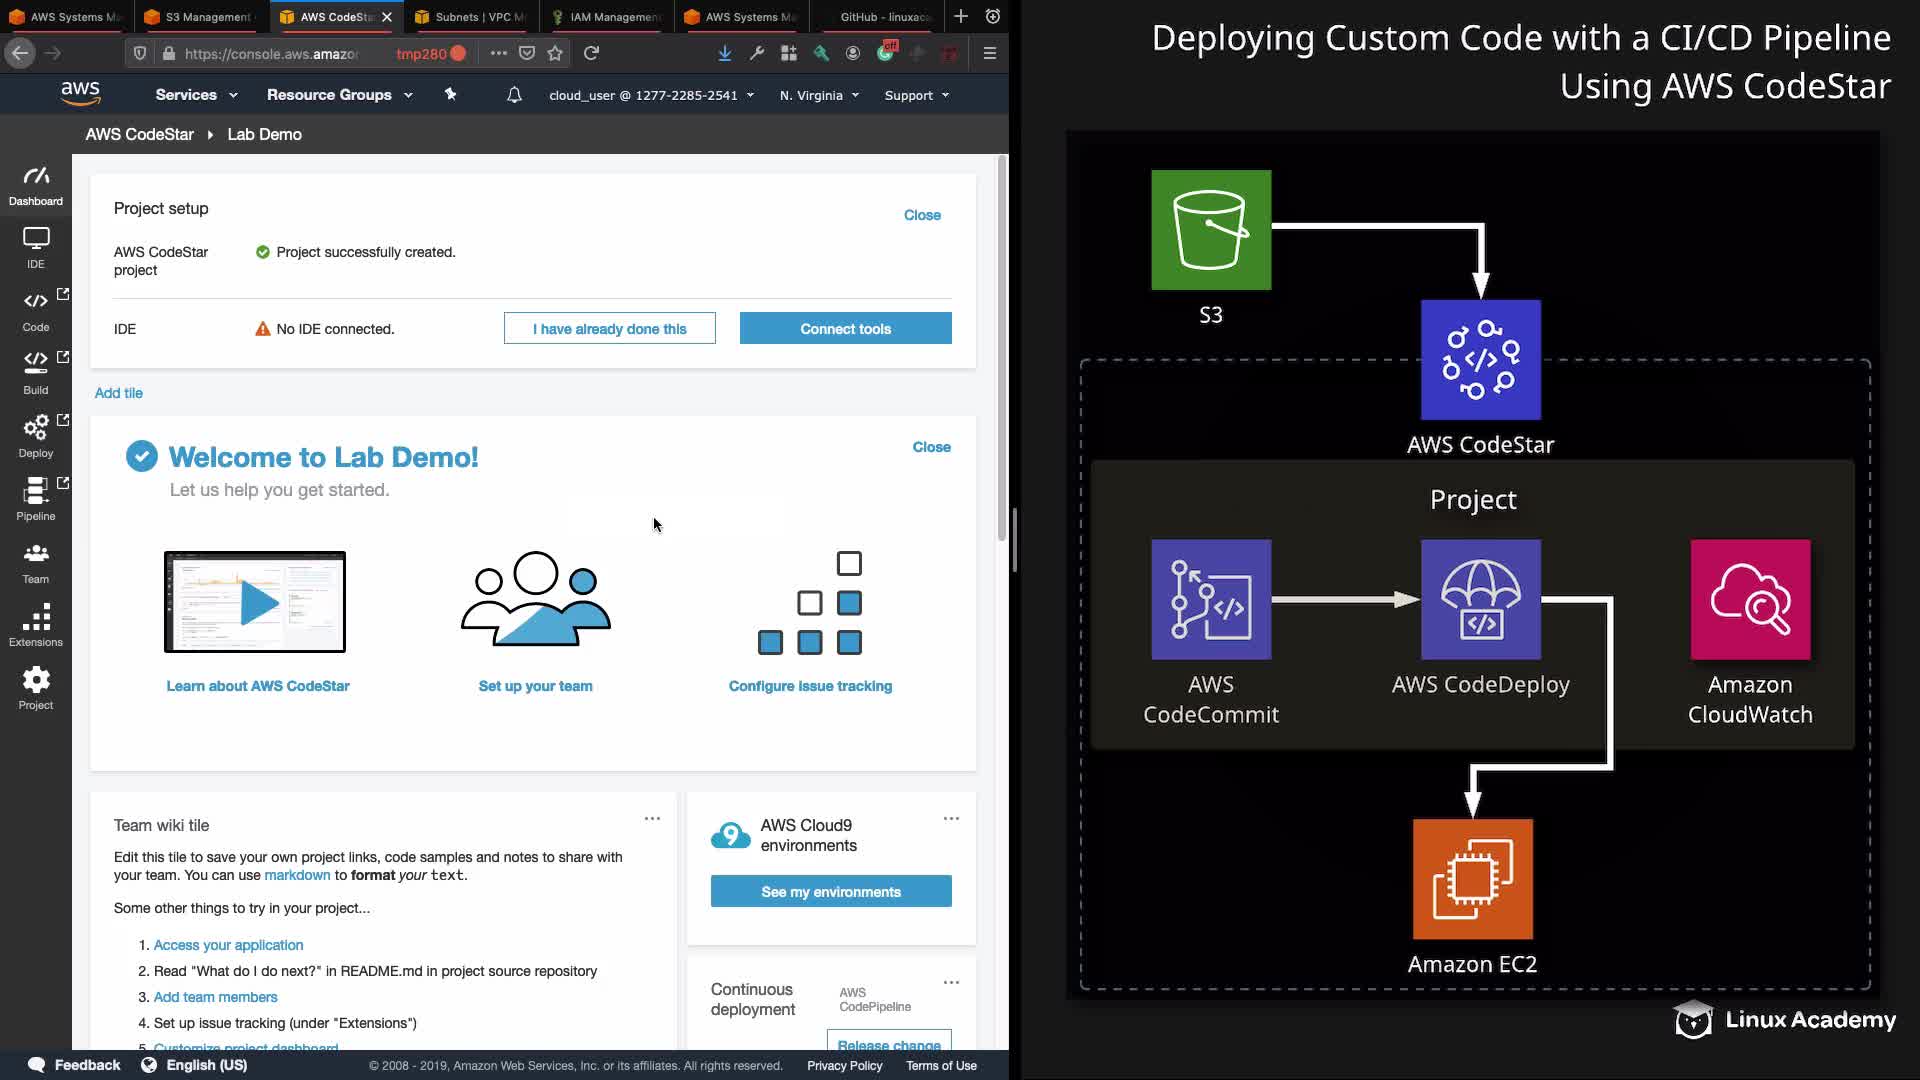1920x1080 pixels.
Task: Open the IDE sidebar icon
Action: (x=36, y=247)
